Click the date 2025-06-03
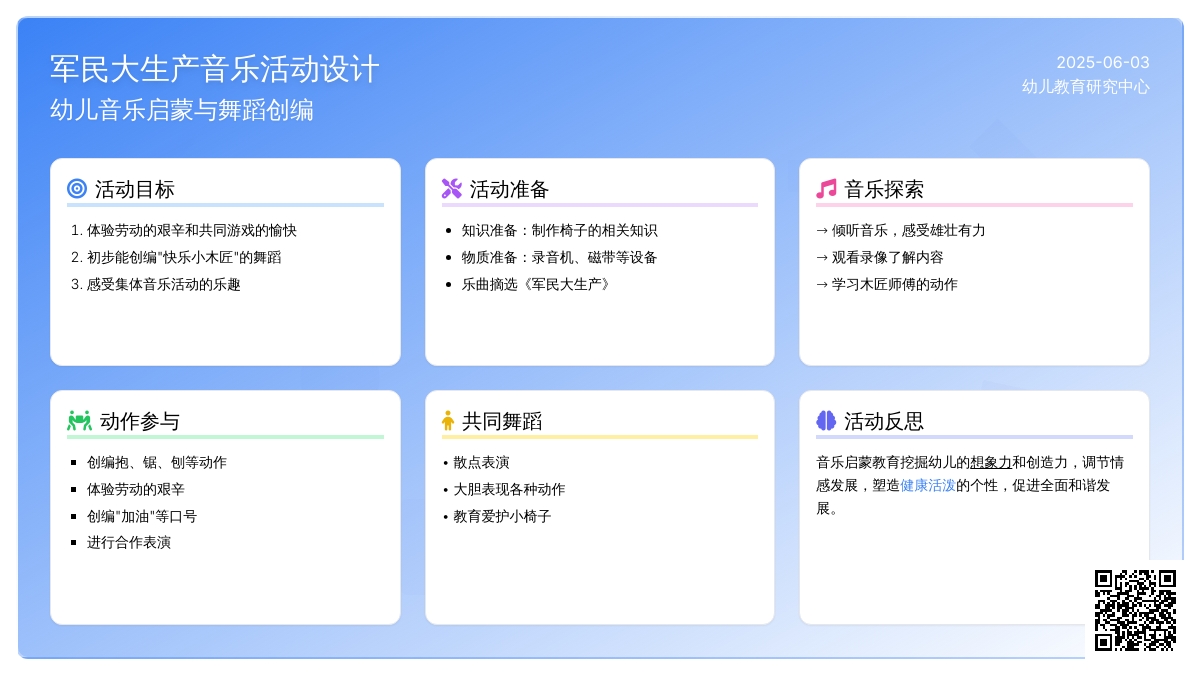 coord(1103,62)
